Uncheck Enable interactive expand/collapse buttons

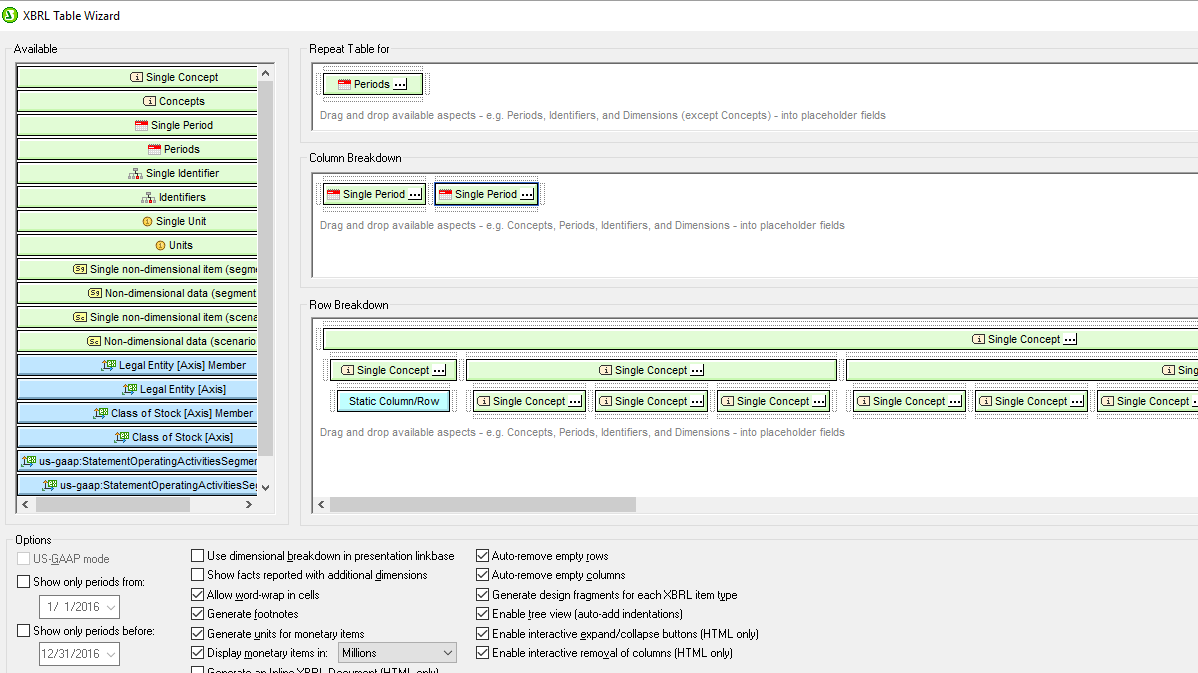coord(482,633)
